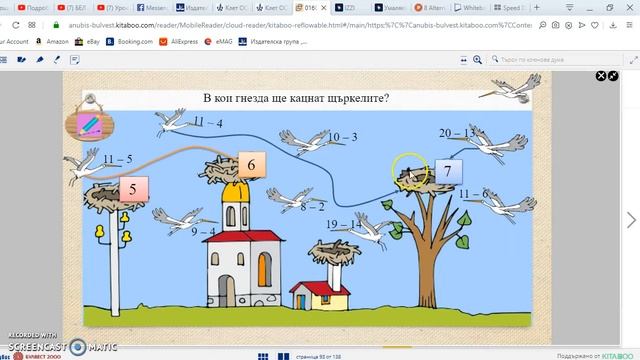640x360 pixels.
Task: Select the pencil drawing tool in reader toolbar
Action: click(x=57, y=60)
